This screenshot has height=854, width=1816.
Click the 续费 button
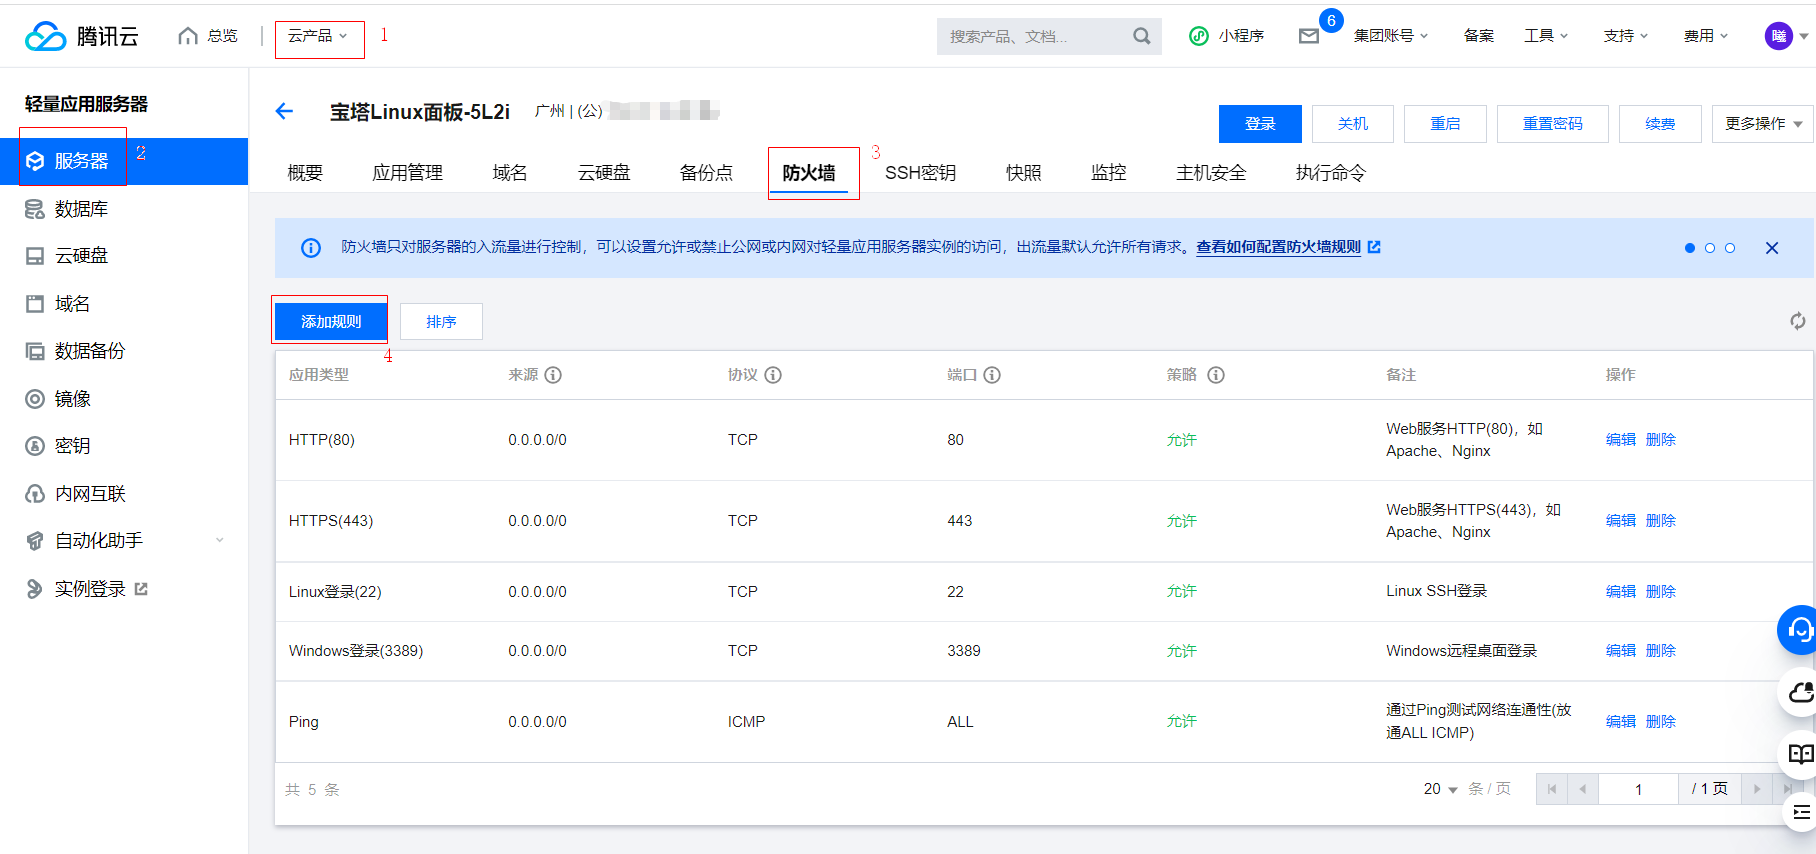1660,124
